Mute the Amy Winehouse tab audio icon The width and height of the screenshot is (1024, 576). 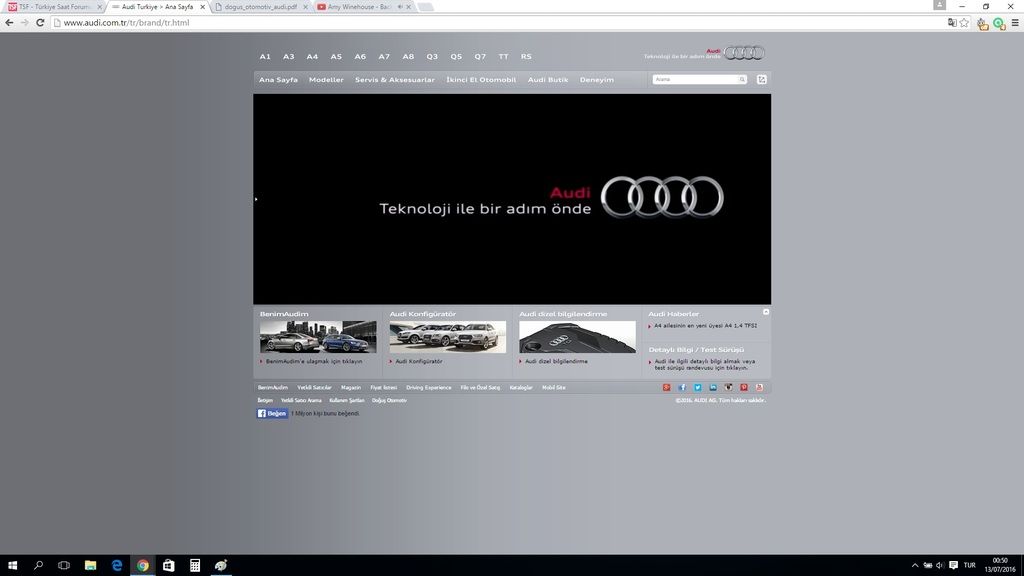[x=400, y=7]
